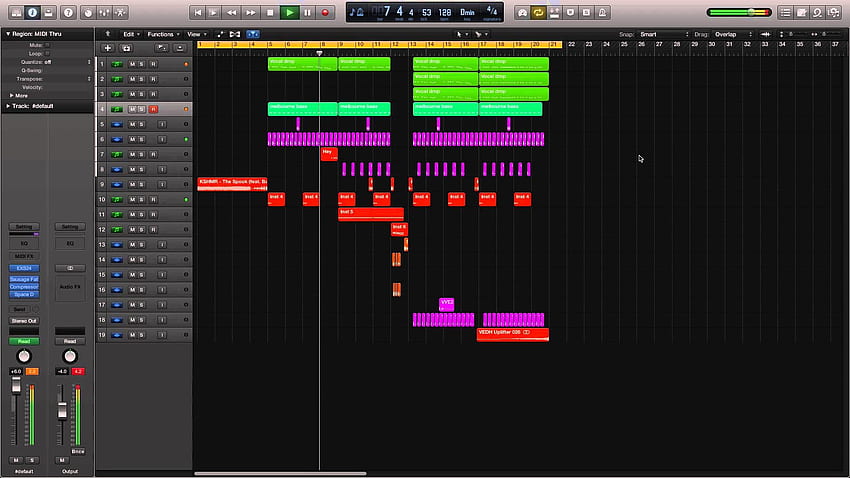The width and height of the screenshot is (850, 478).
Task: Expand the More section in region inspector
Action: 11,95
